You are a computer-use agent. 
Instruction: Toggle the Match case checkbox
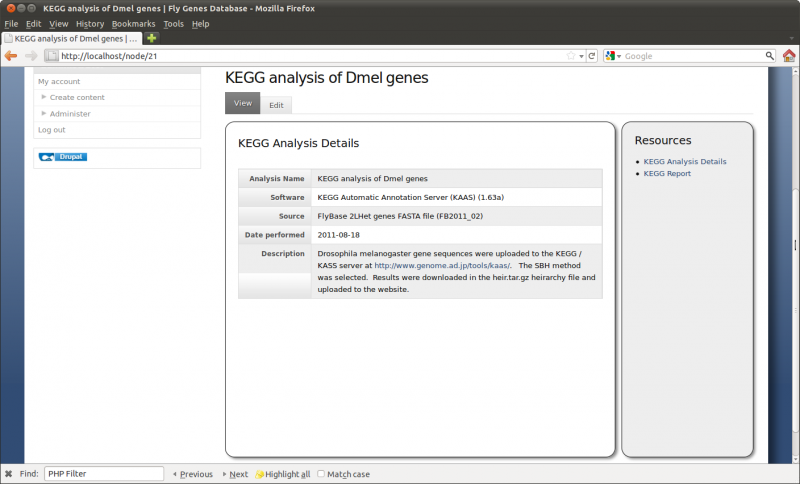(321, 474)
